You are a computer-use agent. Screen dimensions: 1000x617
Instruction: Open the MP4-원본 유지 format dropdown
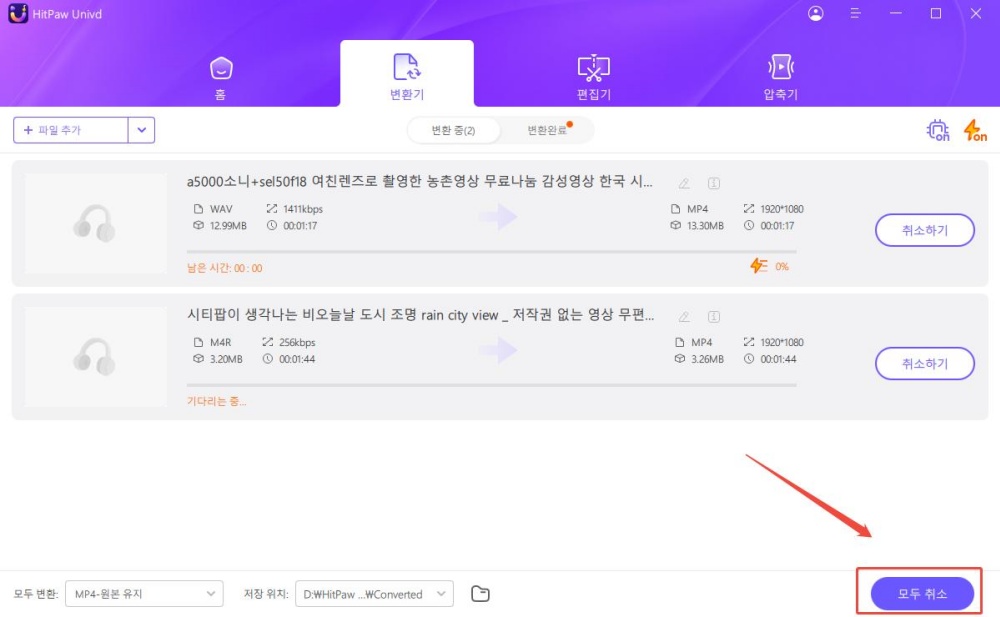(x=144, y=594)
